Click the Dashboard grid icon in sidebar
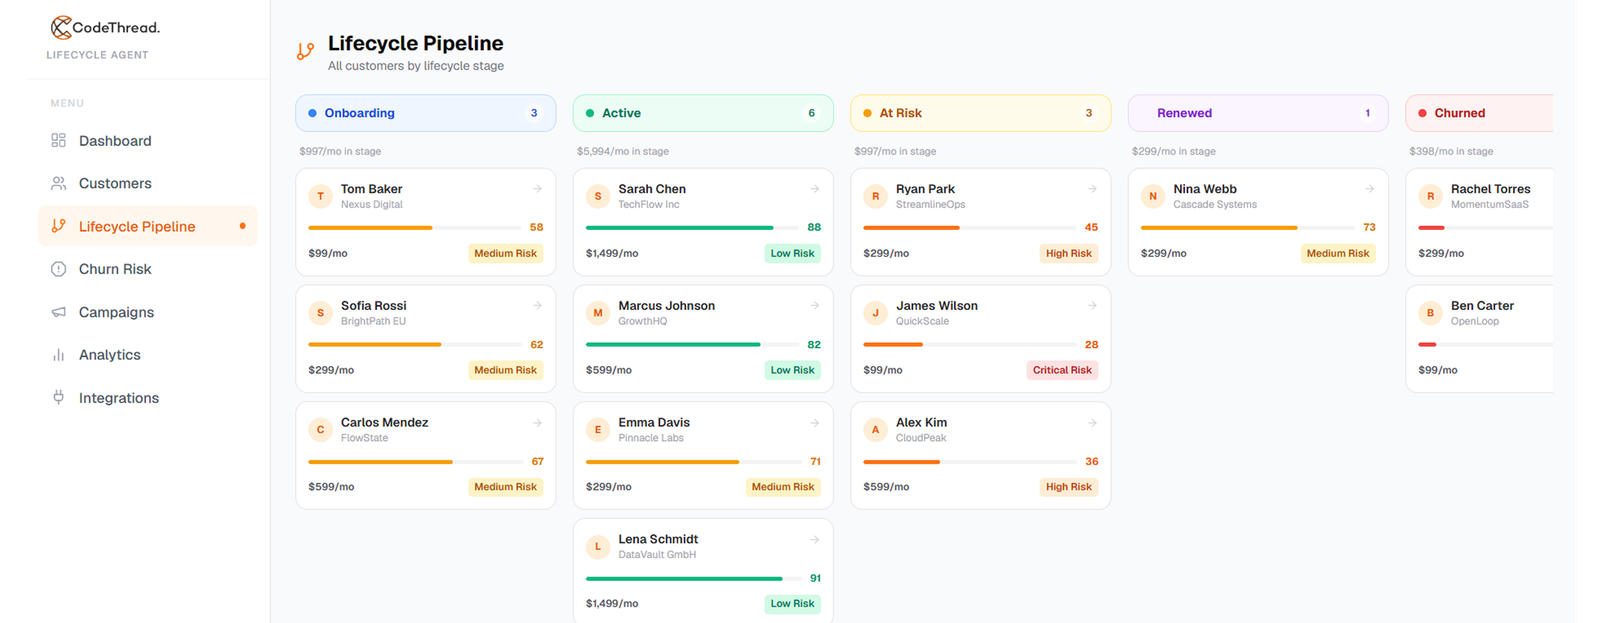This screenshot has height=623, width=1600. (58, 141)
